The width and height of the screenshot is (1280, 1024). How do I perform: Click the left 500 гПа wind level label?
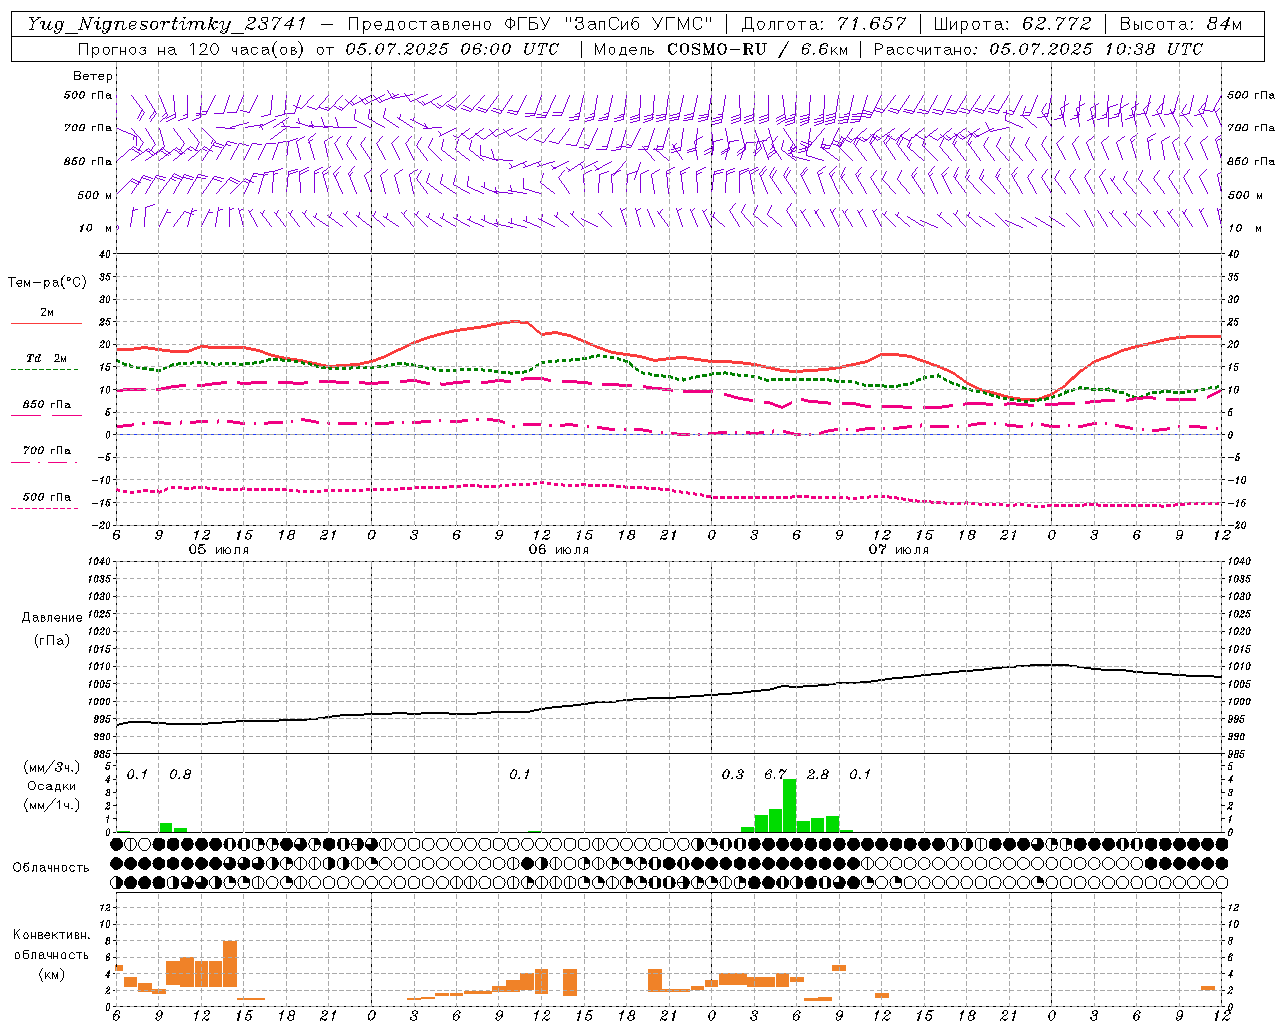[x=88, y=95]
